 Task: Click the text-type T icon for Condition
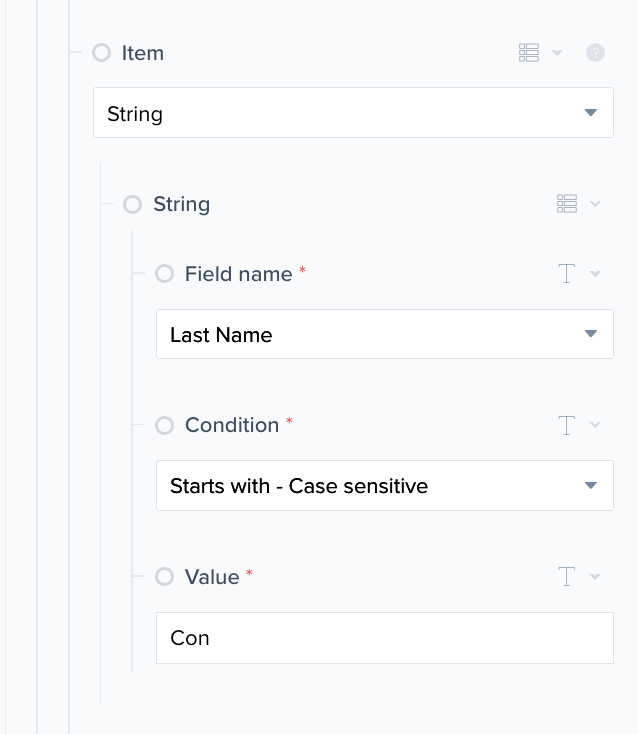pos(567,425)
